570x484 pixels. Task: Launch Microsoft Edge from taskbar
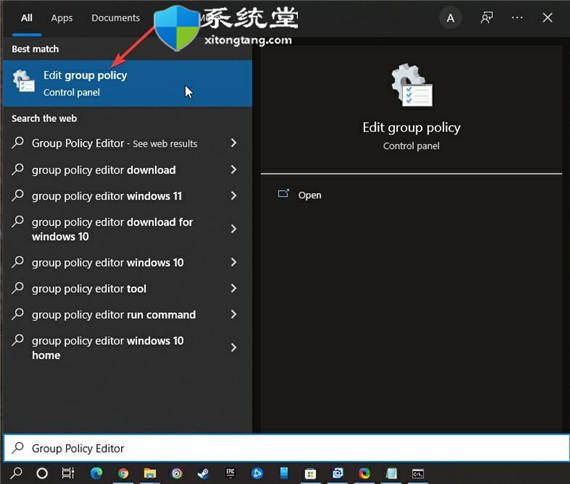96,473
